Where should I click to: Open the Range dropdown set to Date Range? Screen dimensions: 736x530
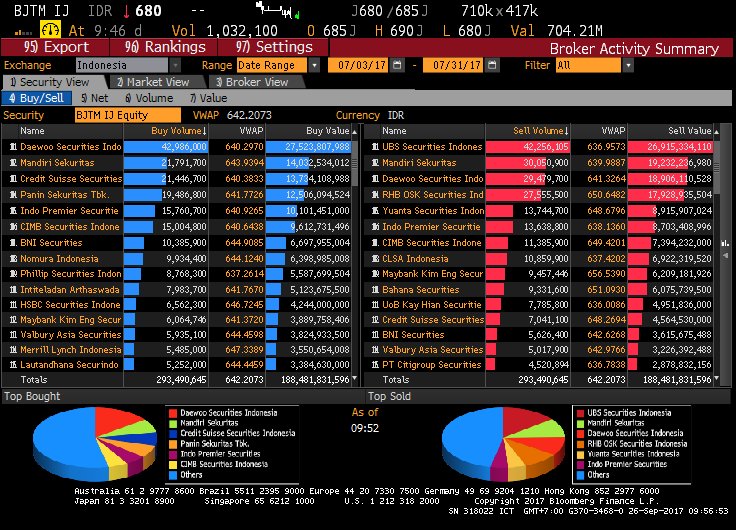coord(314,65)
